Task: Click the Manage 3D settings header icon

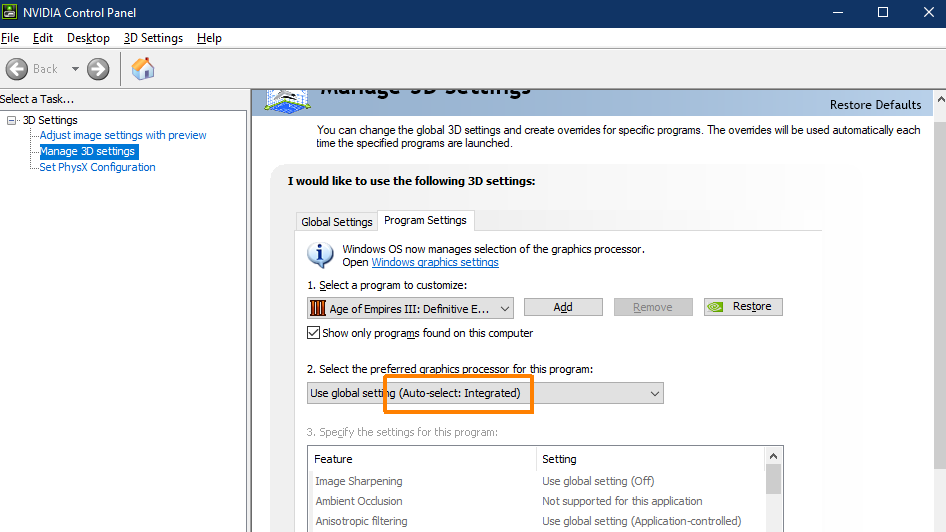Action: (288, 101)
